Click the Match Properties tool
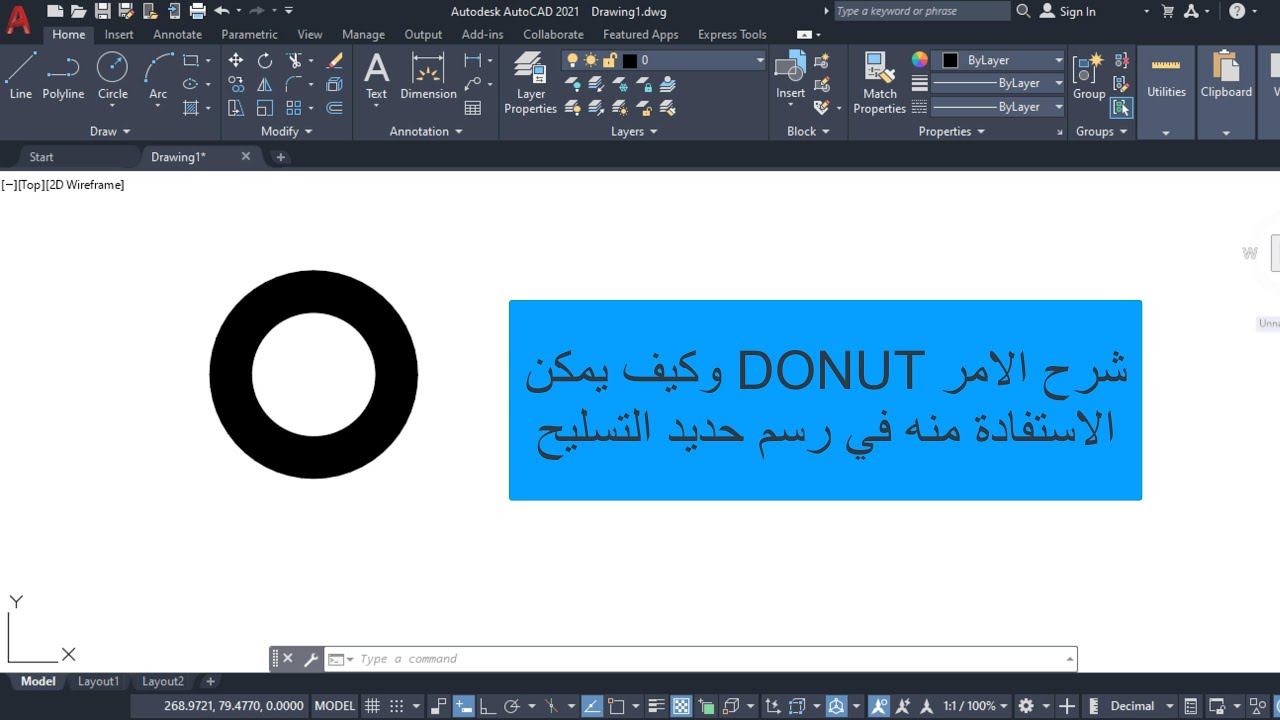The width and height of the screenshot is (1280, 720). 880,84
